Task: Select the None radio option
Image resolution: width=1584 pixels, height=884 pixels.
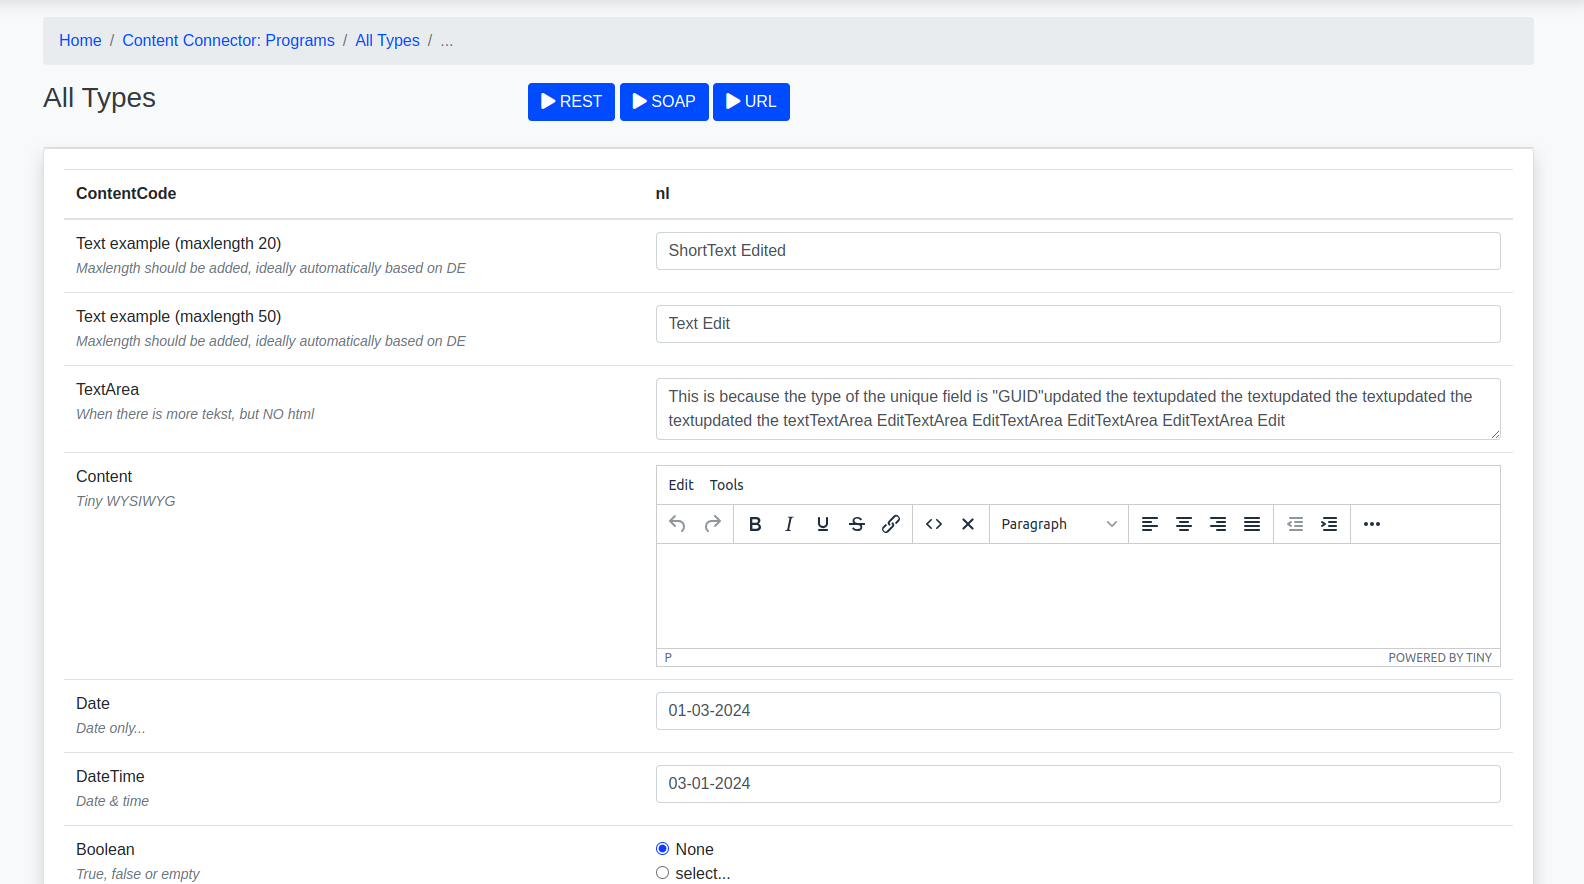Action: (662, 849)
